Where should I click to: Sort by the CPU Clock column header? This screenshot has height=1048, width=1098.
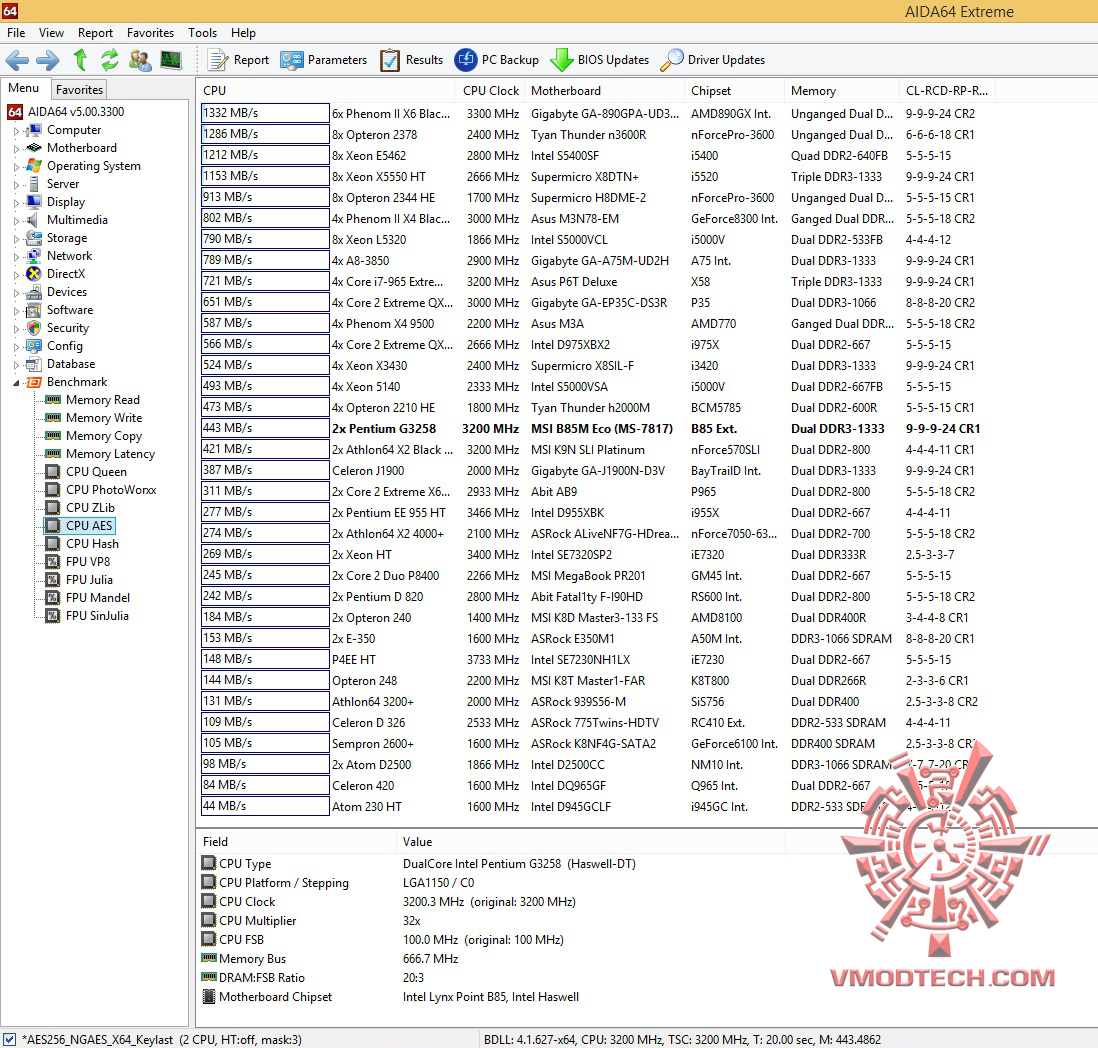click(490, 91)
